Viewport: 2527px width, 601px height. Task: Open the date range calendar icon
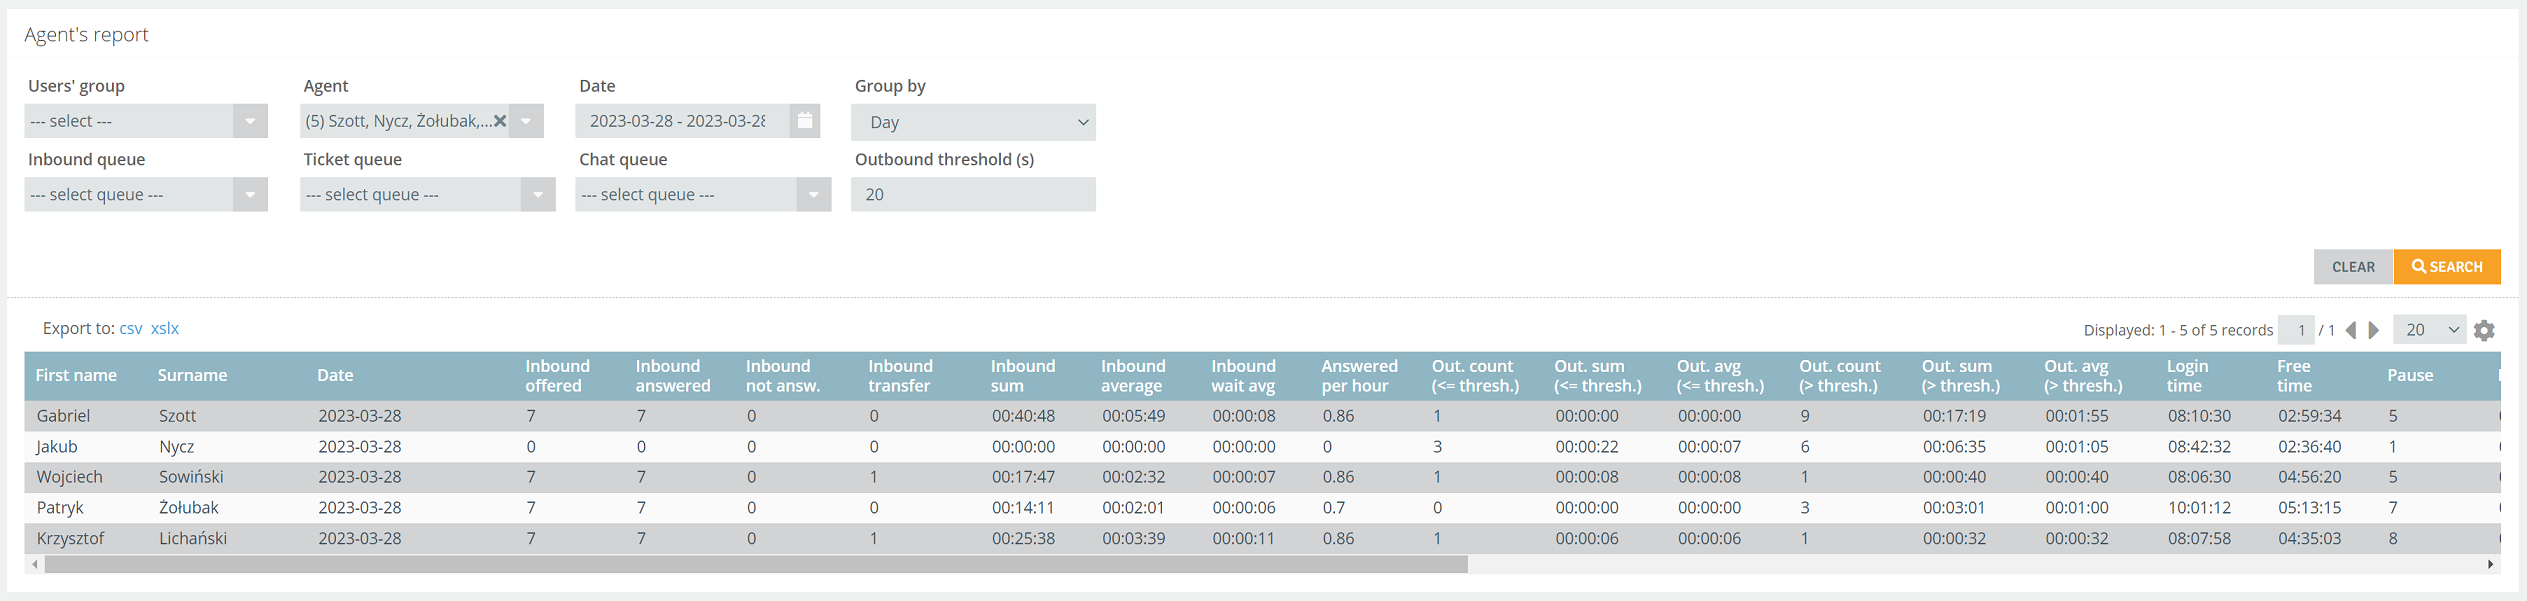805,121
